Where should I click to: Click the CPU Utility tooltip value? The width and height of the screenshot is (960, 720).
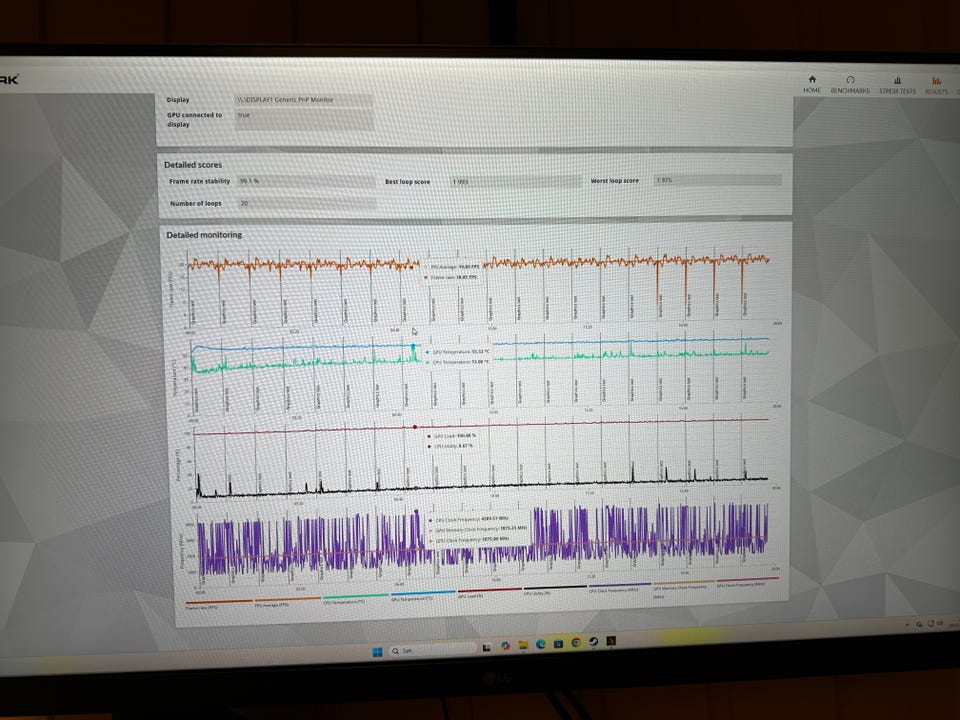tap(465, 446)
